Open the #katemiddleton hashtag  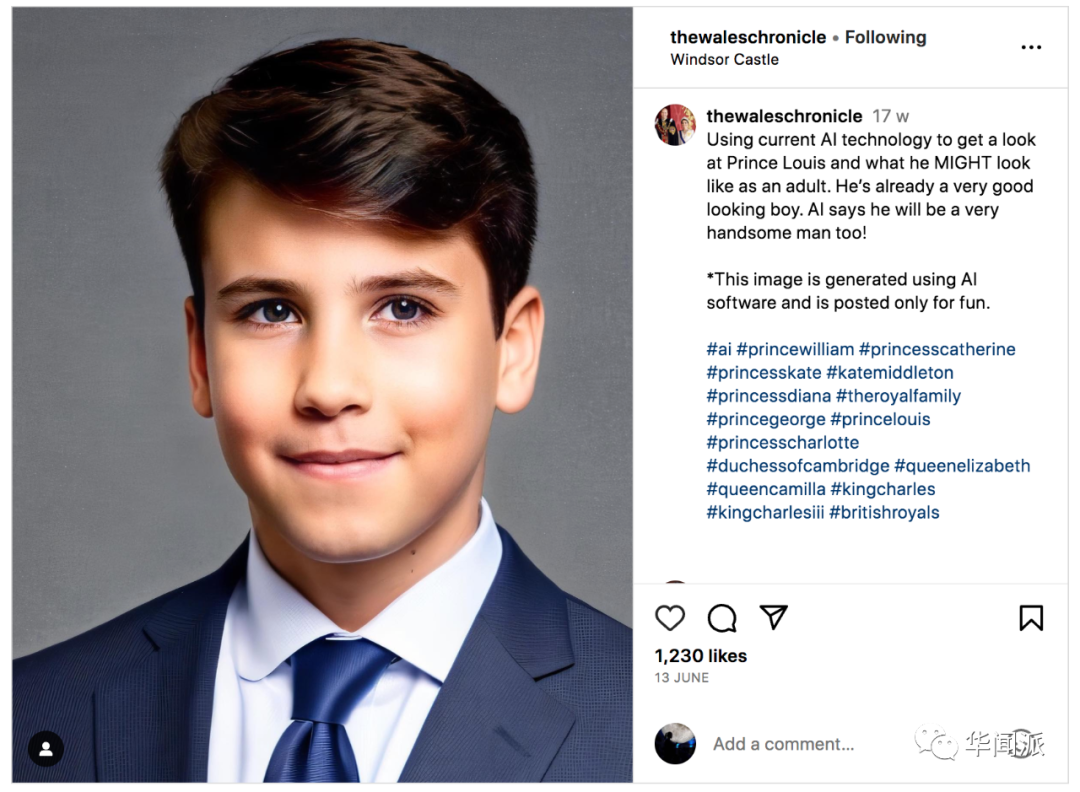890,372
